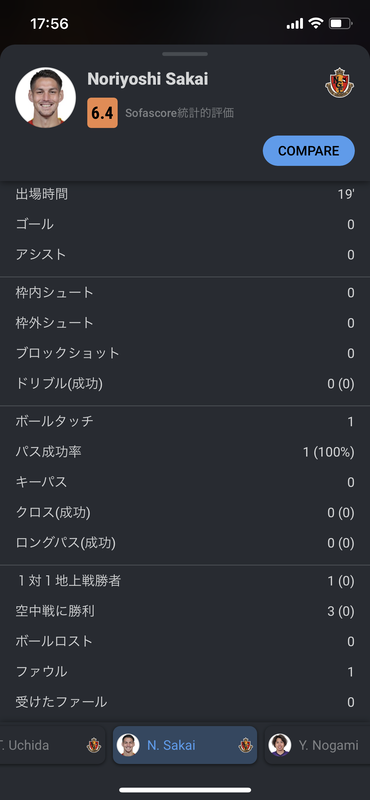Switch to the Uchida player tab

pyautogui.click(x=53, y=745)
